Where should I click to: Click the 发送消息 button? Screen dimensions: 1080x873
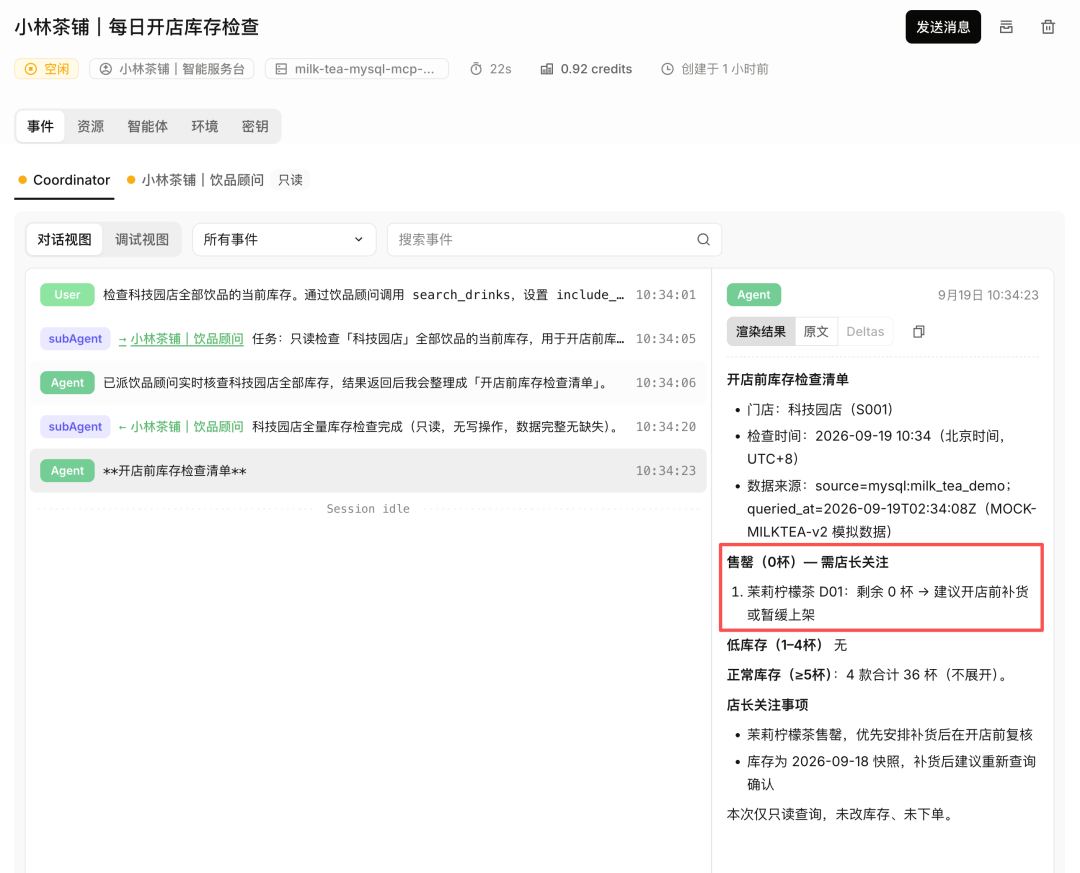click(942, 27)
